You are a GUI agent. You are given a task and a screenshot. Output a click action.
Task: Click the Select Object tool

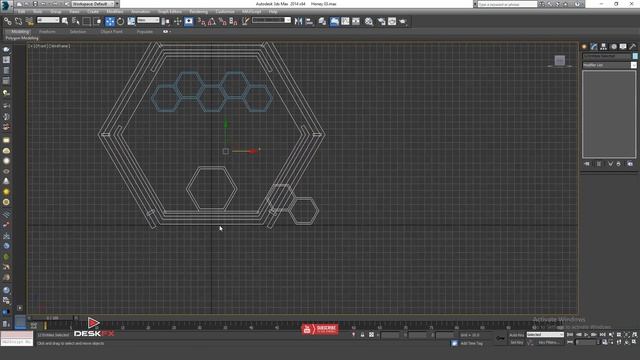pyautogui.click(x=65, y=22)
